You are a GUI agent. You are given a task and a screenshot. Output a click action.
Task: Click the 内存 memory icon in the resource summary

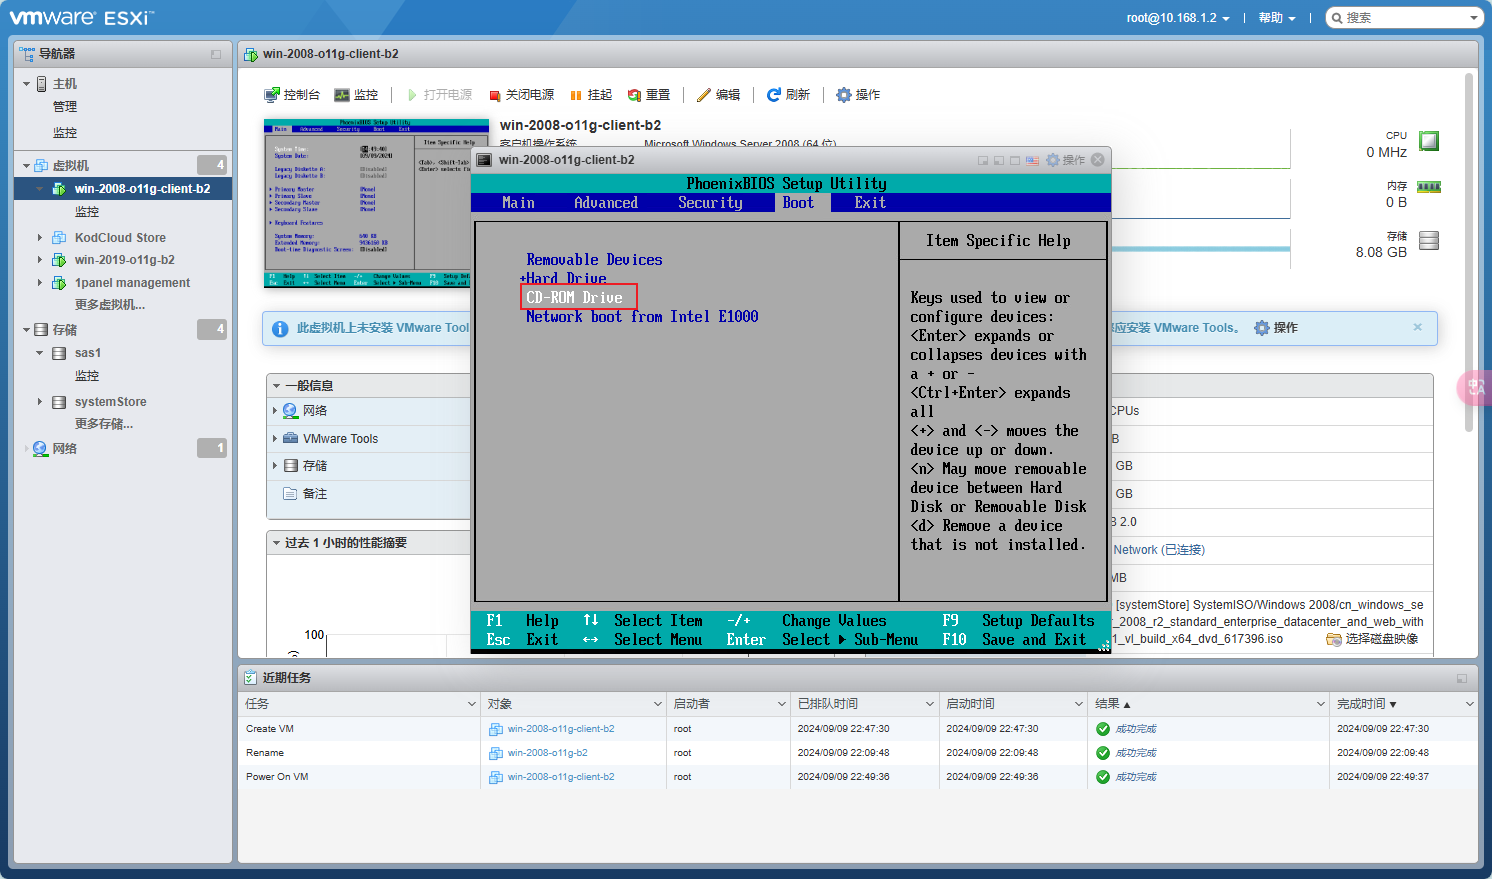point(1429,187)
